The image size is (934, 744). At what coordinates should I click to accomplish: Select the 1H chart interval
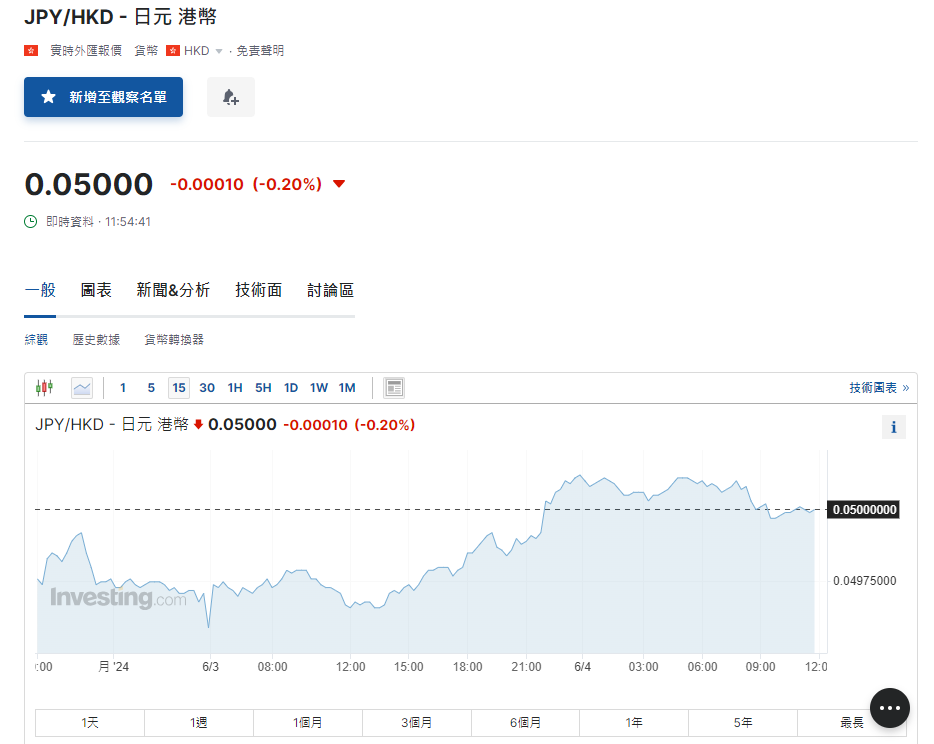tap(235, 387)
